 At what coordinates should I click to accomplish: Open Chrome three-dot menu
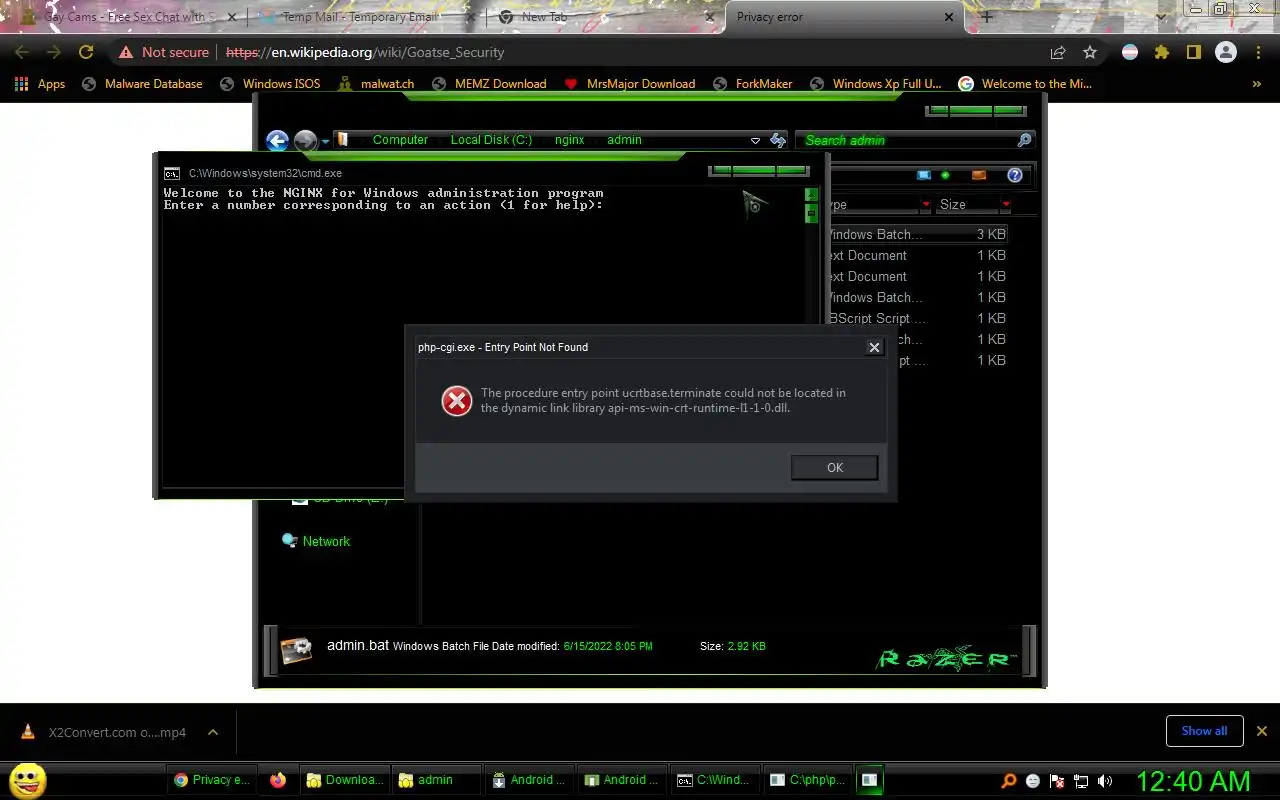[1258, 52]
